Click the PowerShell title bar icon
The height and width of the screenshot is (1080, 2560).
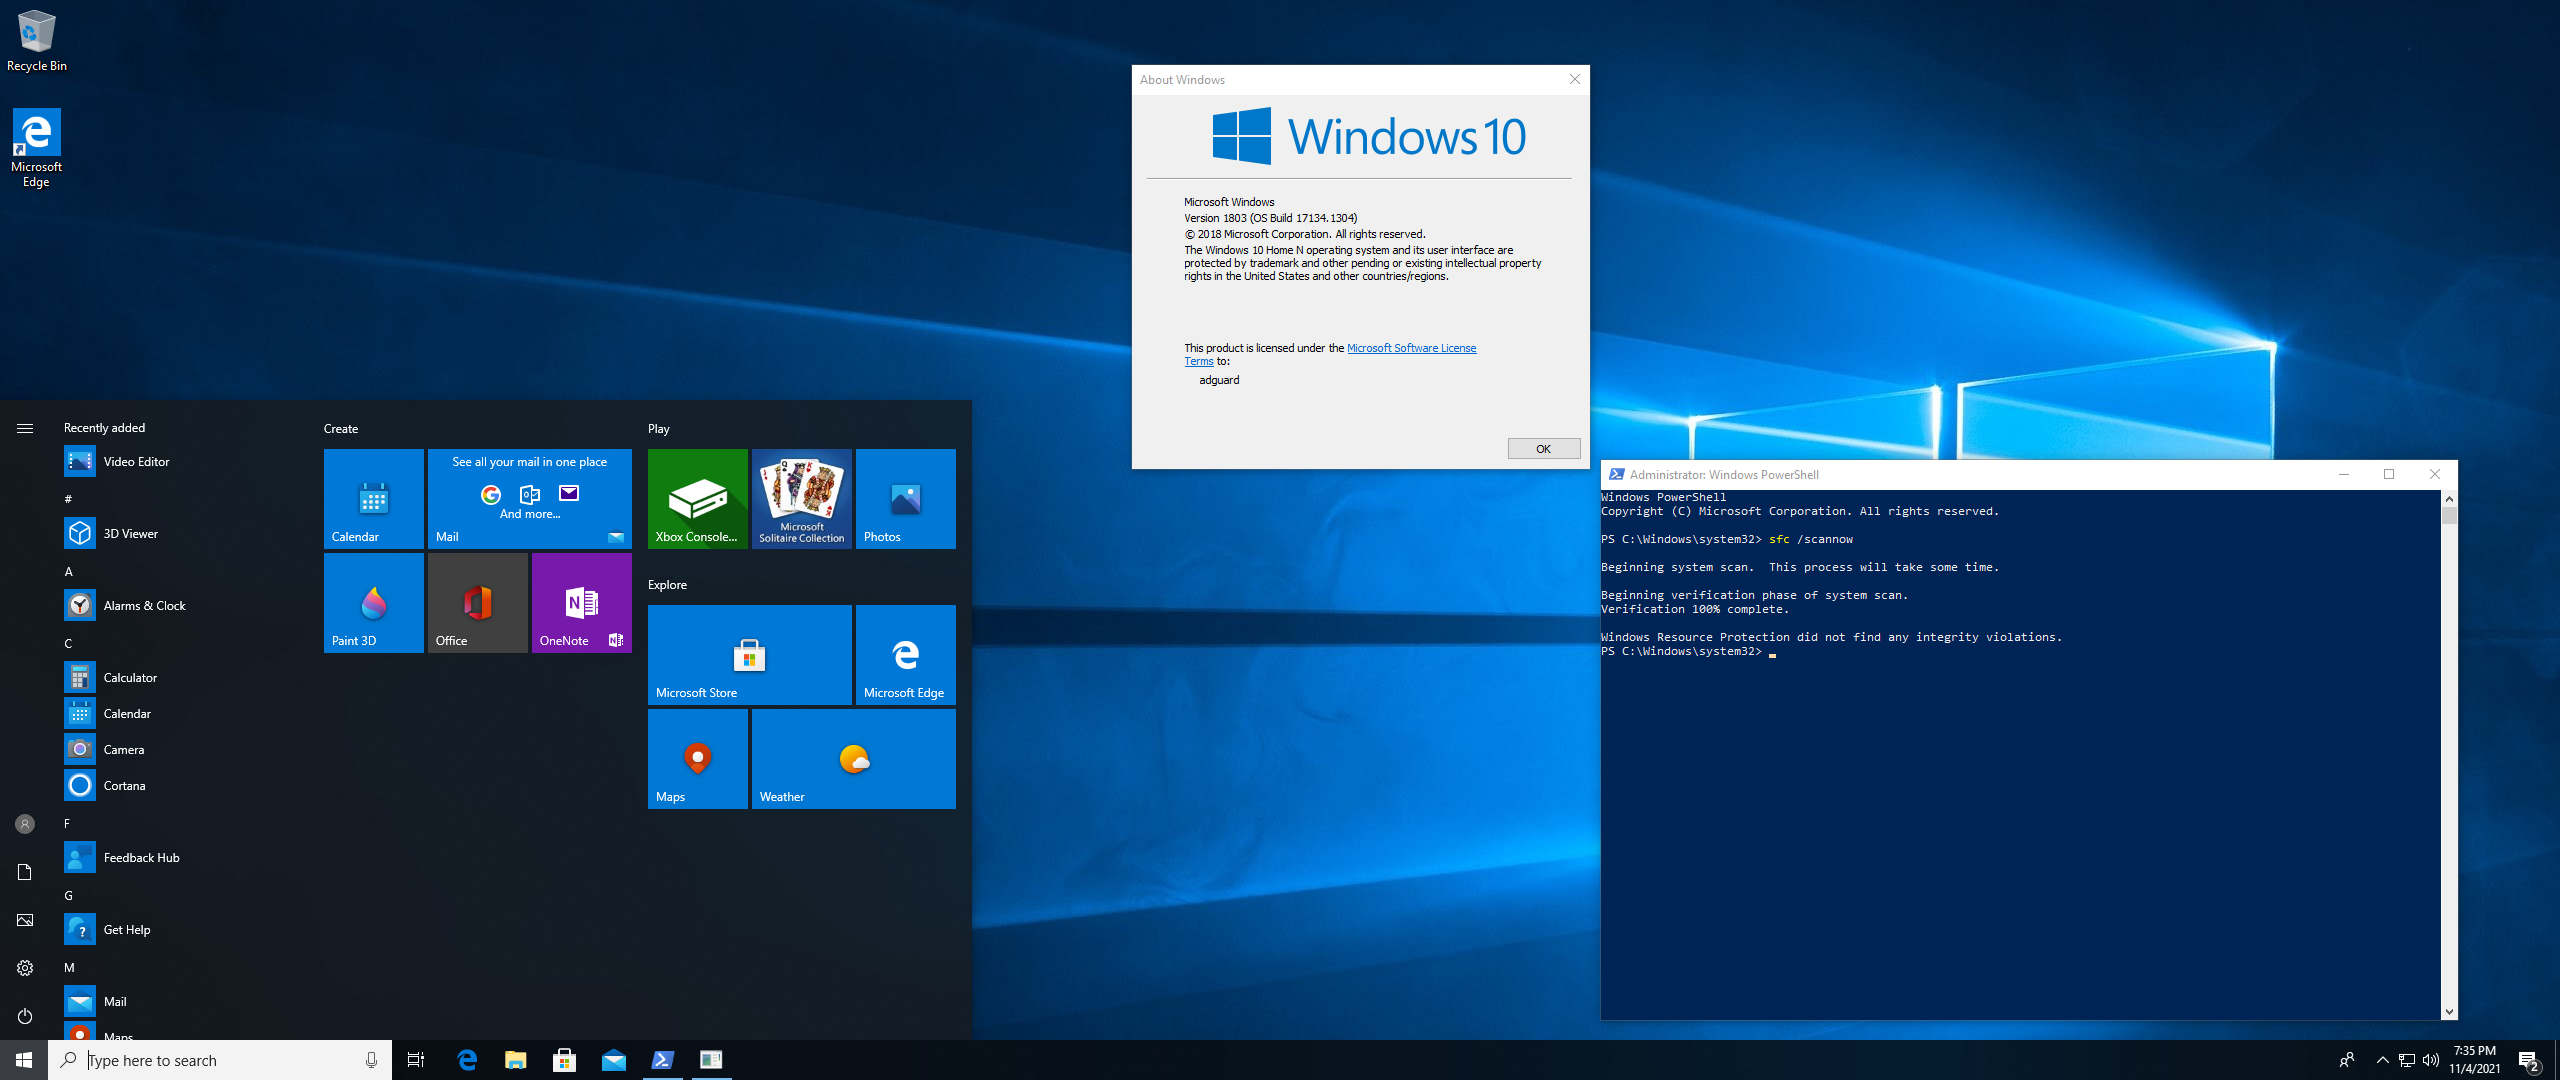1616,475
